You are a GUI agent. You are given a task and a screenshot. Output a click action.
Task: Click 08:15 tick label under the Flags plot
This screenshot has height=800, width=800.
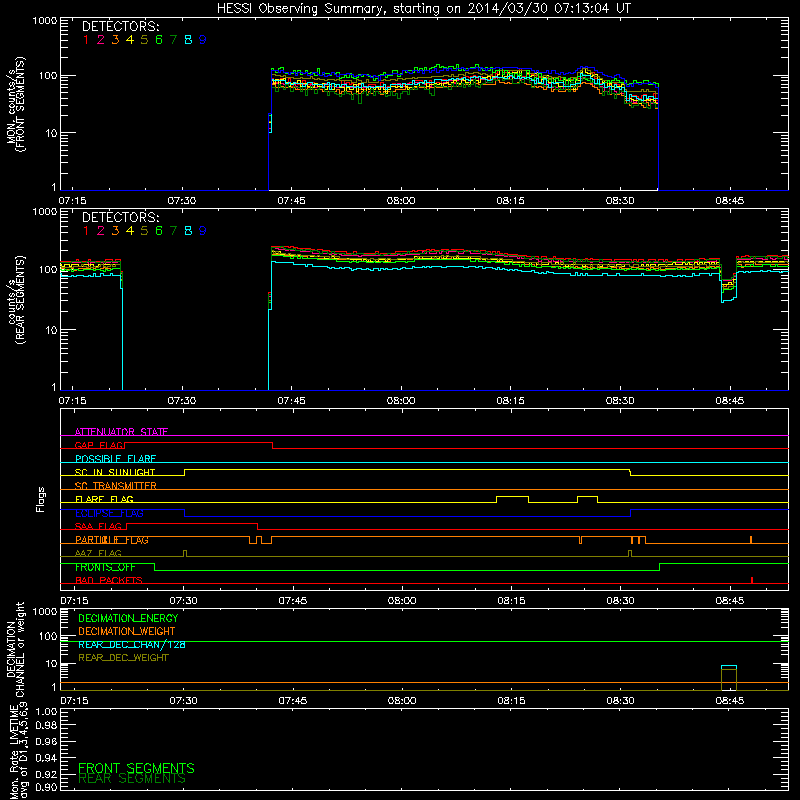click(x=511, y=601)
